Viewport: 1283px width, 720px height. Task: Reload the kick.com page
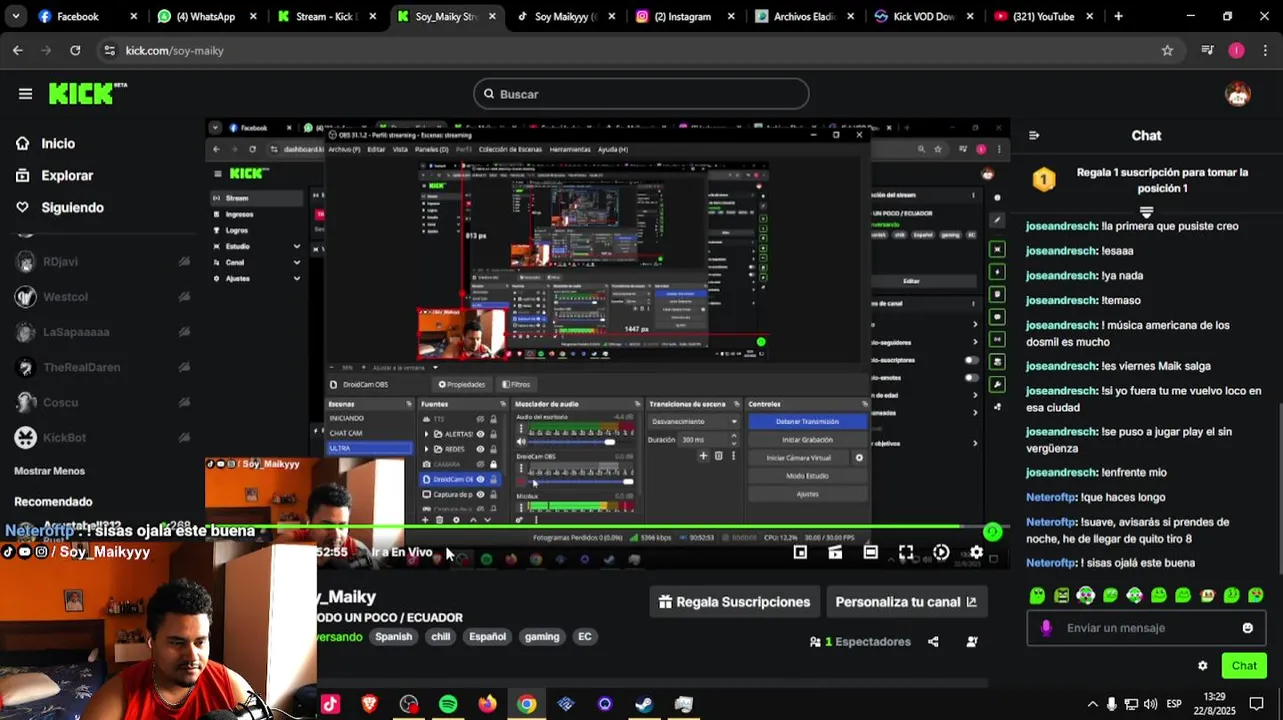coord(75,50)
